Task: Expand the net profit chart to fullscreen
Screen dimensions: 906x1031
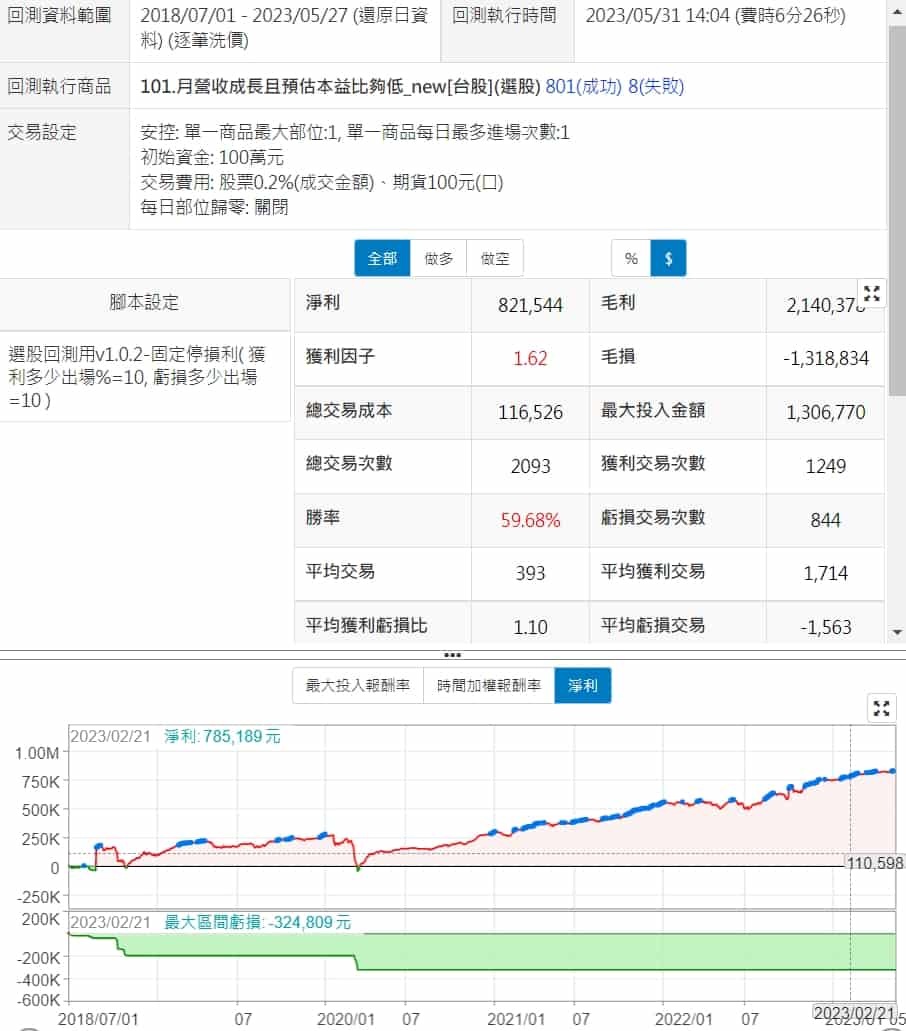Action: point(881,708)
